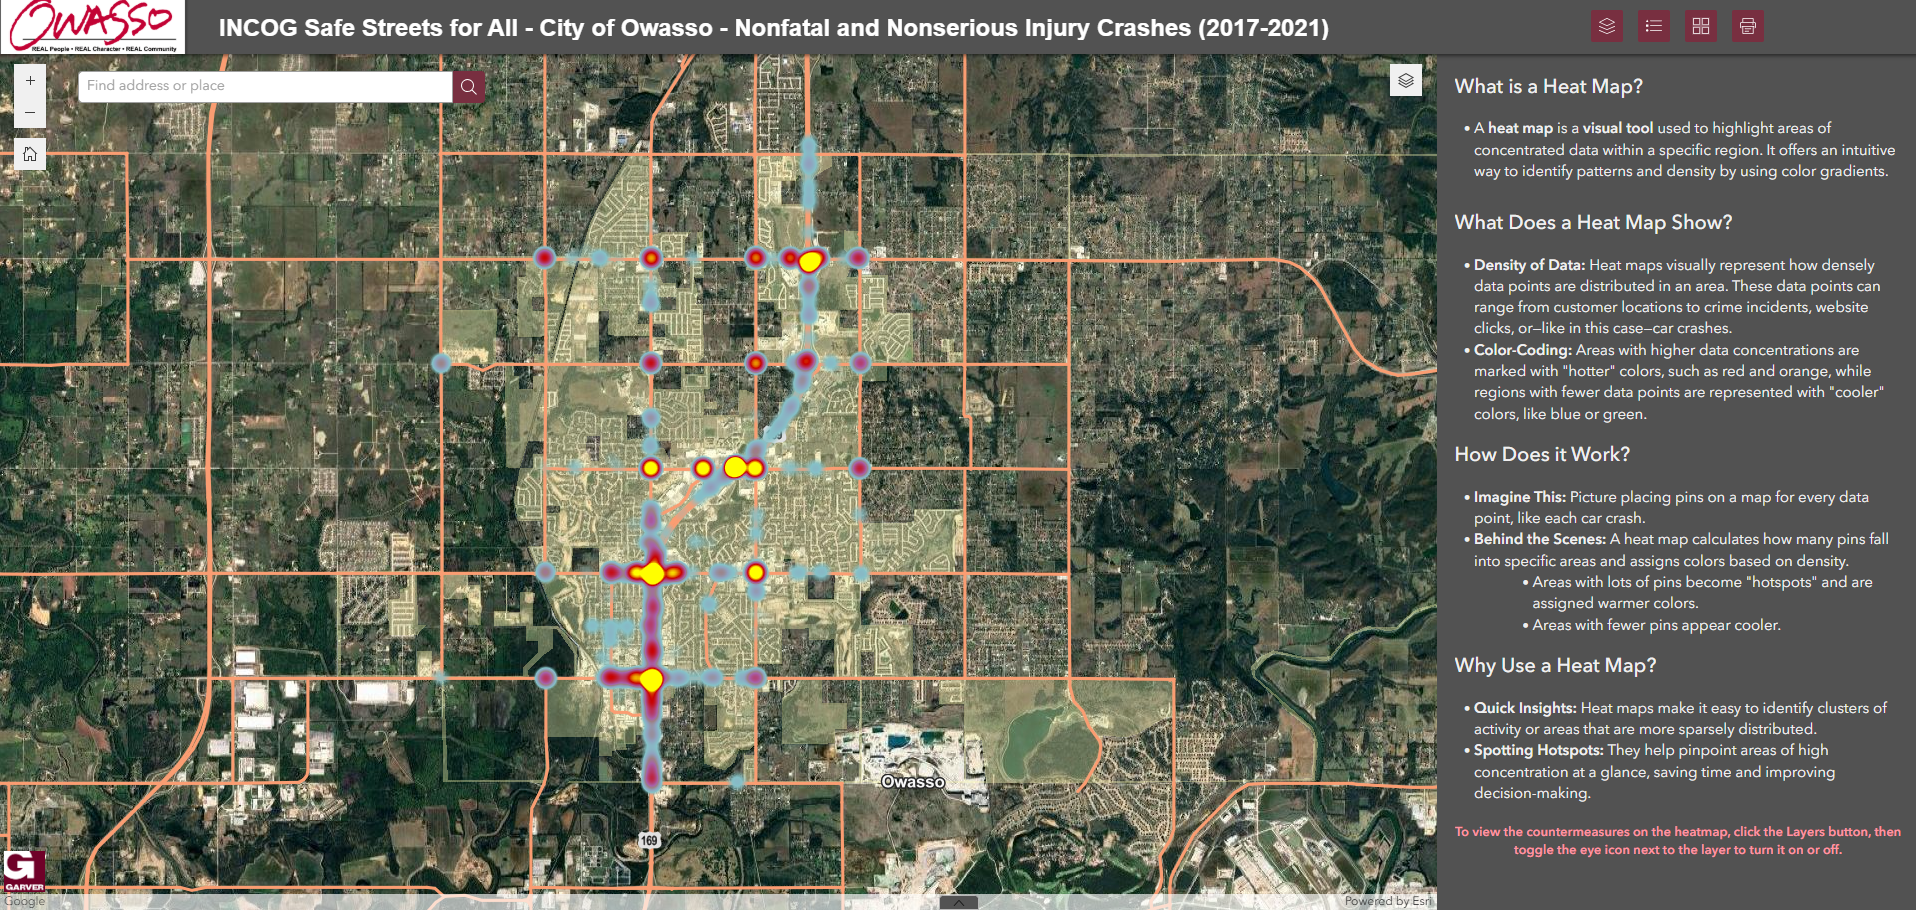Click the pink countermeasures instruction text

(1677, 840)
